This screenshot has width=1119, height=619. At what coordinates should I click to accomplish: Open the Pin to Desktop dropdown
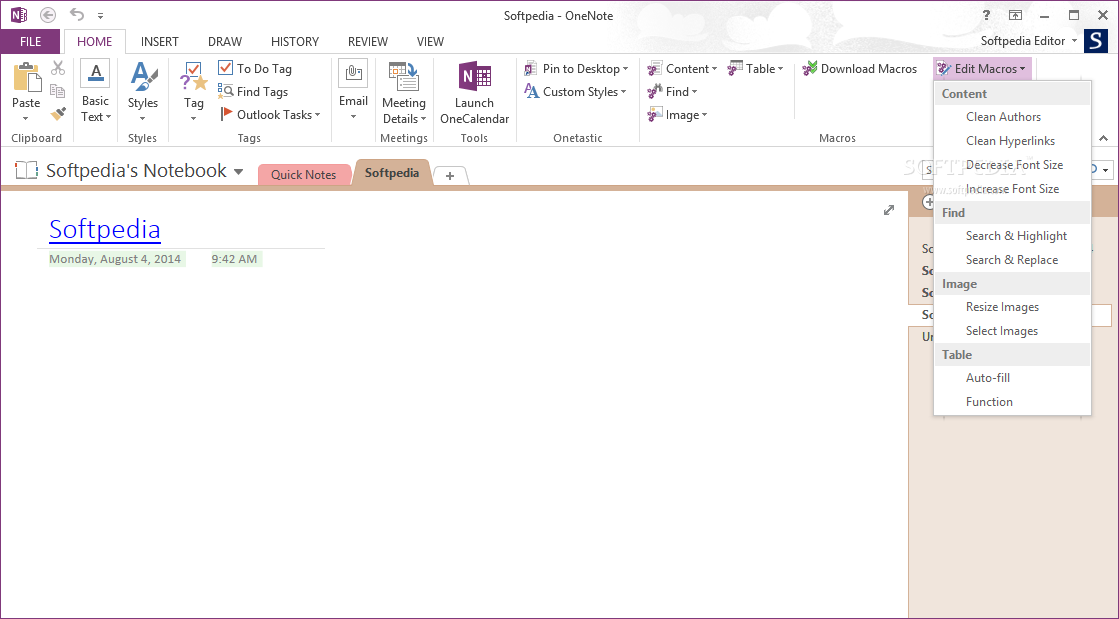(x=576, y=69)
